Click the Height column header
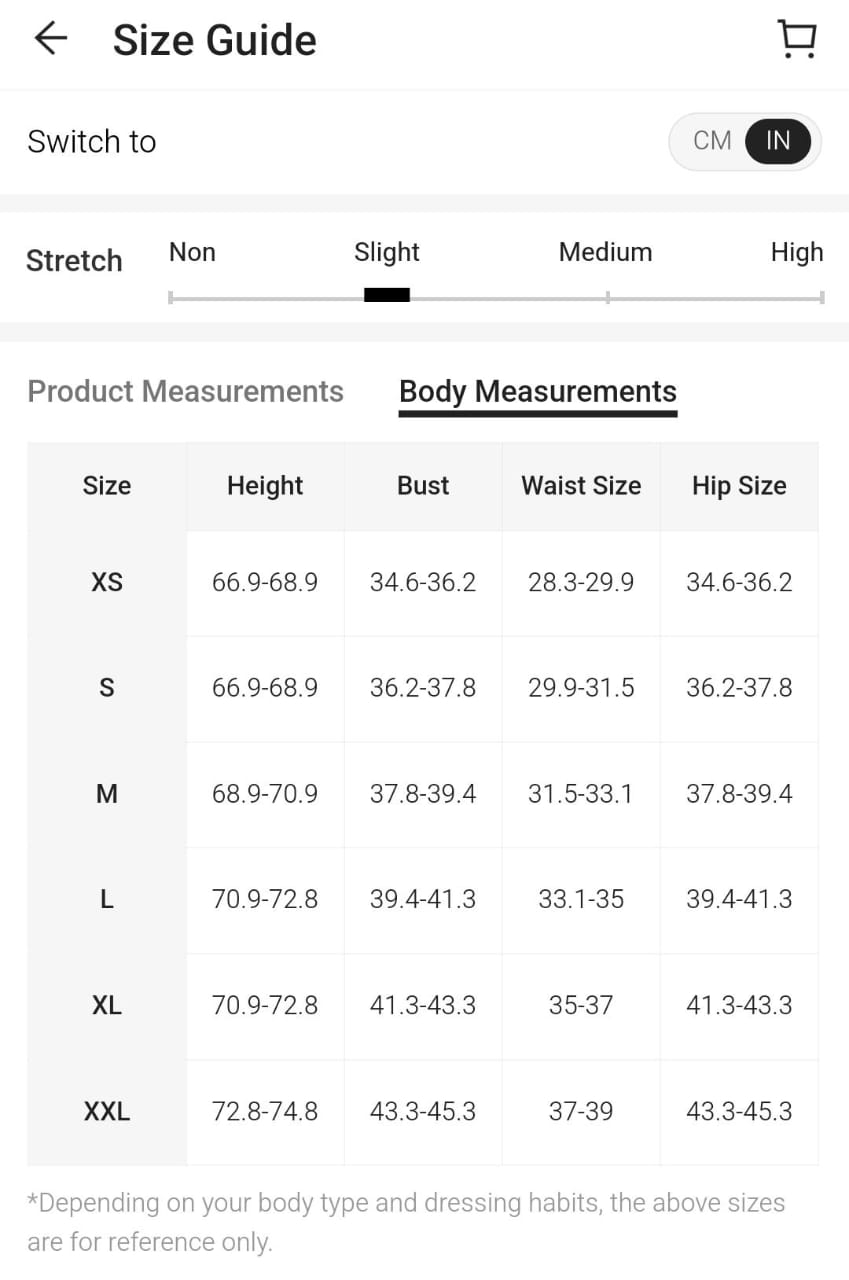This screenshot has height=1280, width=849. point(265,486)
